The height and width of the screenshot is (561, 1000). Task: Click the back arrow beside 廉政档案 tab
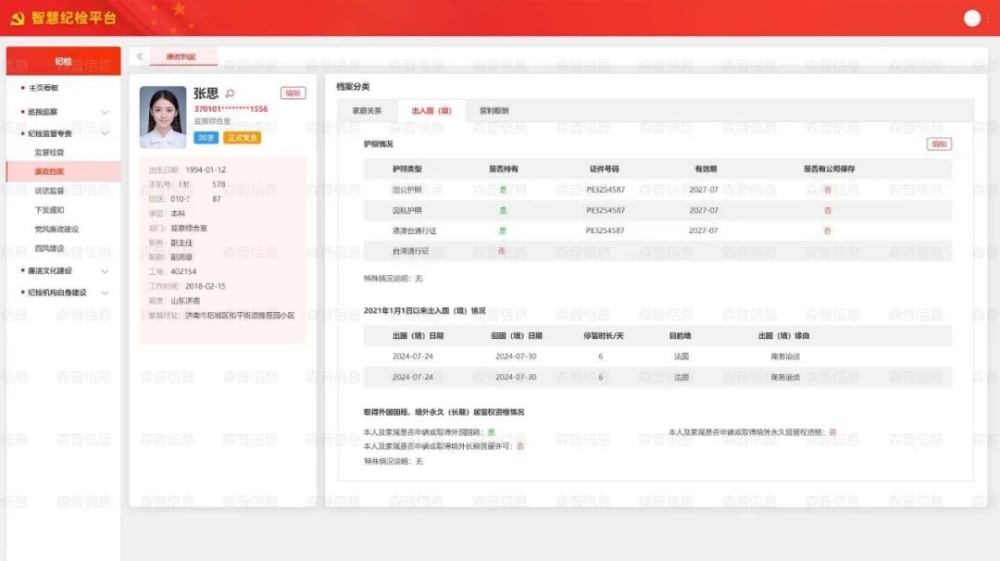tap(140, 57)
